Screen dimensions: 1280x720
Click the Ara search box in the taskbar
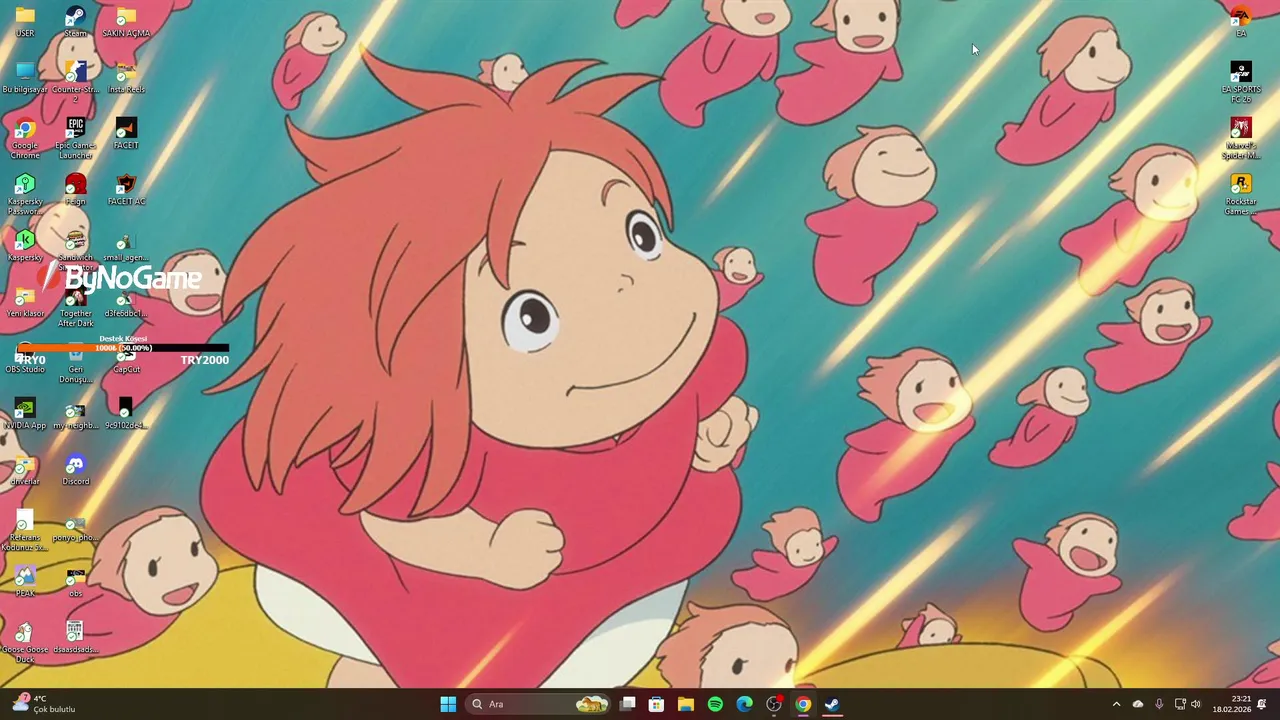coord(540,704)
